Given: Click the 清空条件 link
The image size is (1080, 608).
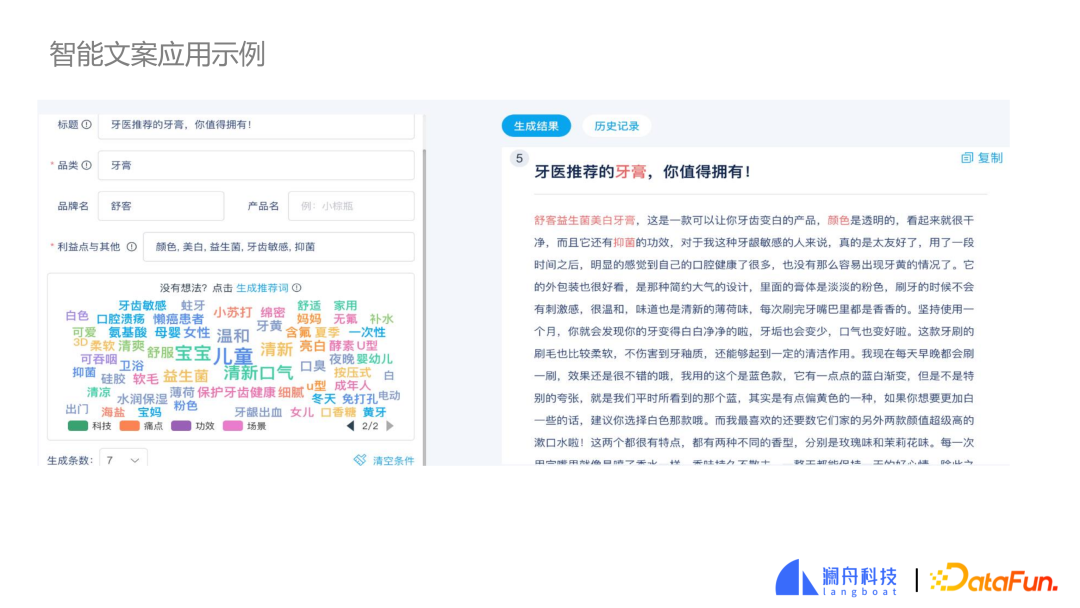Looking at the screenshot, I should tap(393, 460).
